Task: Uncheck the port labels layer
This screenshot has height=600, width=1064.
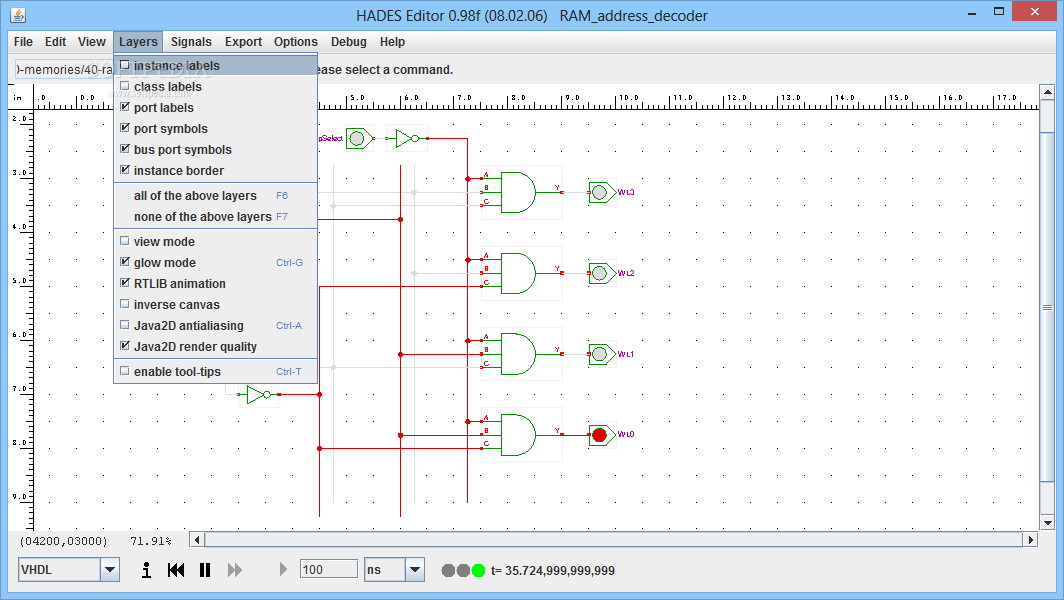Action: coord(215,108)
